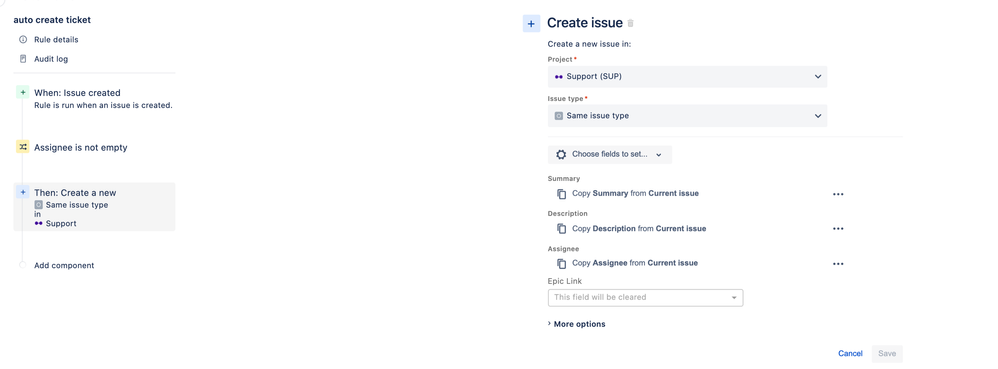The width and height of the screenshot is (998, 369).
Task: Open the Audit log document icon
Action: (23, 59)
